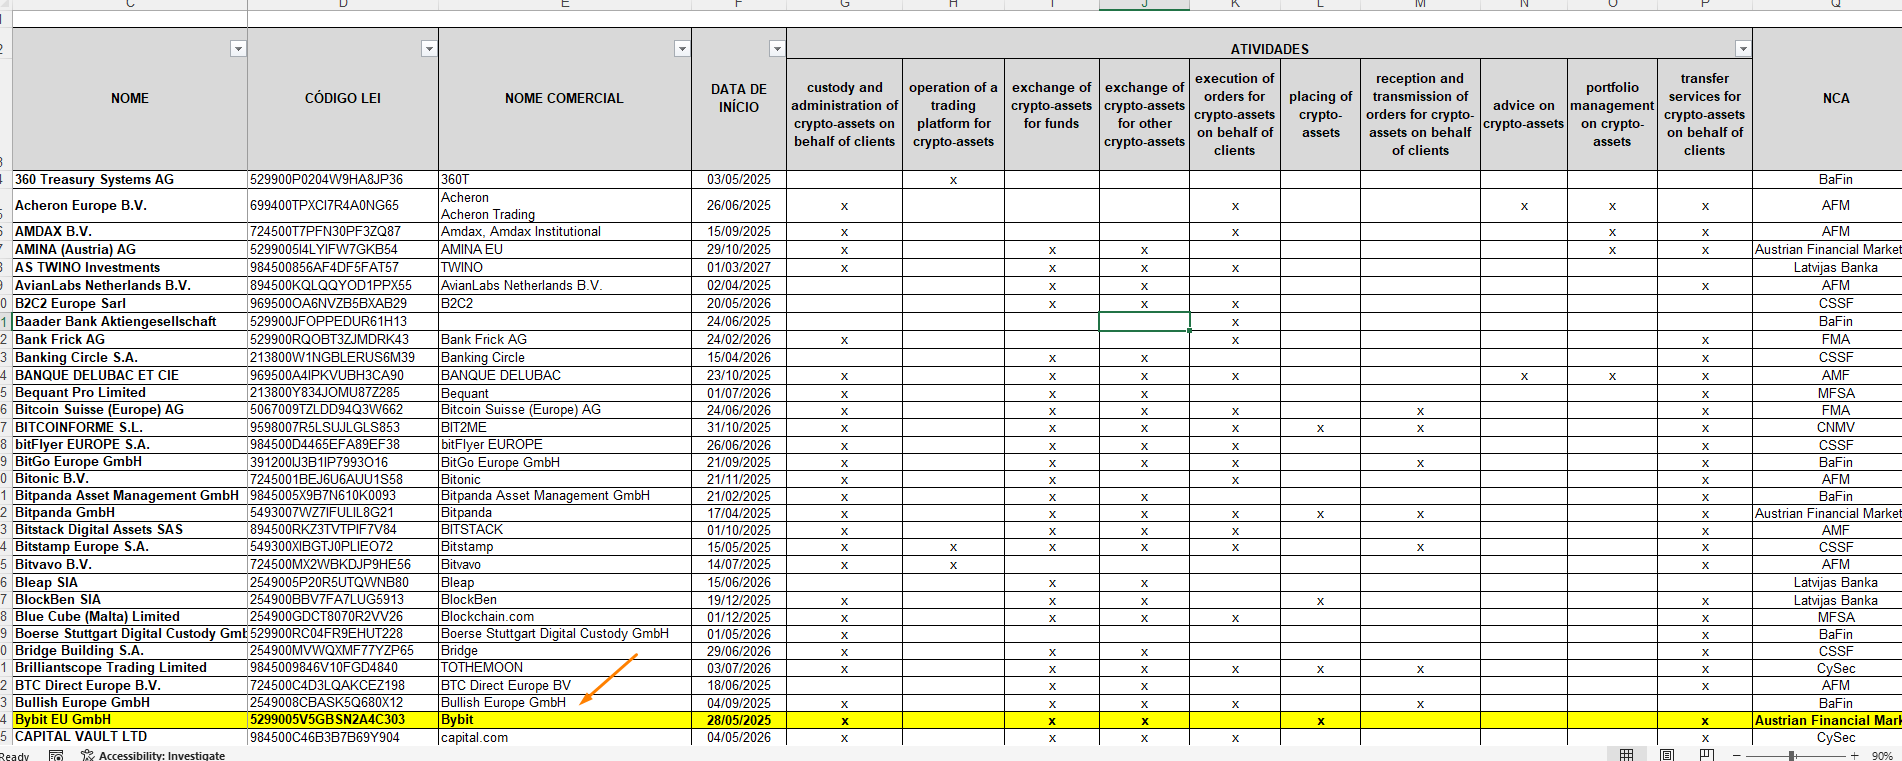
Task: Click the highlighted 'Bybit EU GmbH' cell
Action: 130,719
